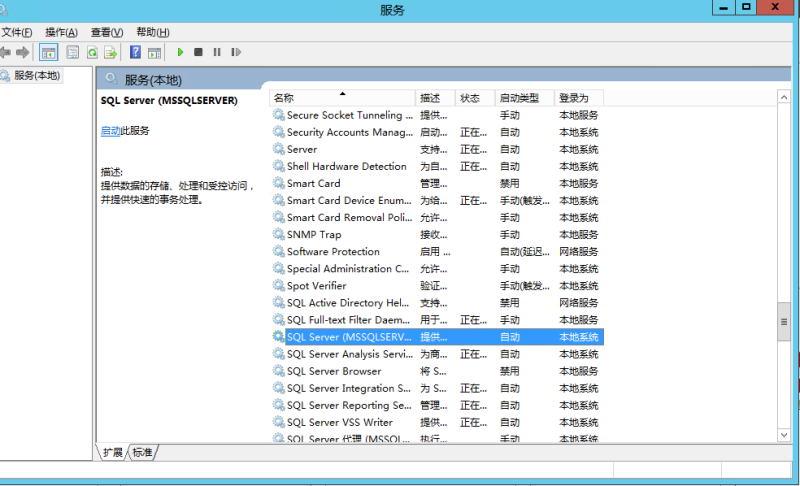Click gear icon of SQL Server VSS Writer
This screenshot has height=486, width=800.
pyautogui.click(x=278, y=422)
